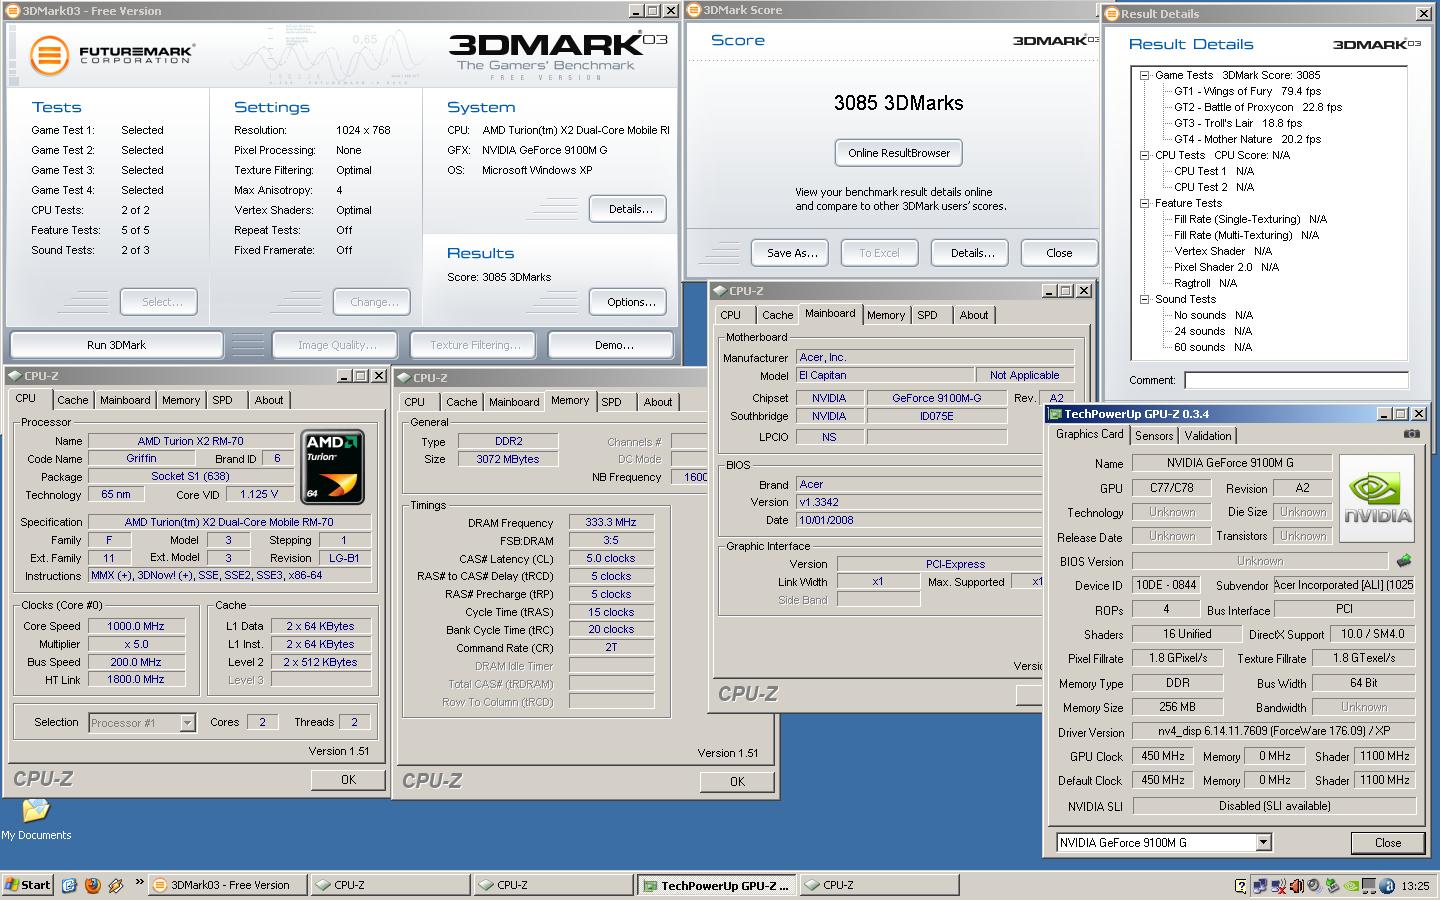Click the Firefox quick launch icon
This screenshot has height=900, width=1440.
click(92, 885)
